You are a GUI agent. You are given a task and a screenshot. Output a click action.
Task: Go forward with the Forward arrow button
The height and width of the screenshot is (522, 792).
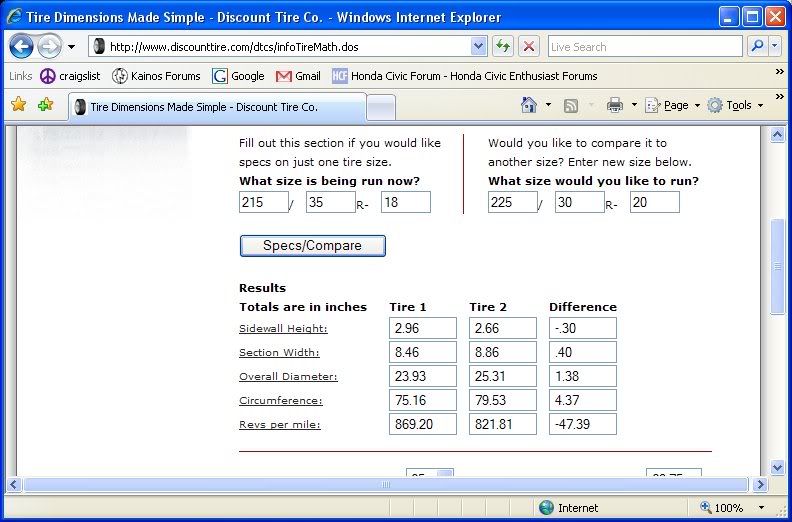point(50,47)
